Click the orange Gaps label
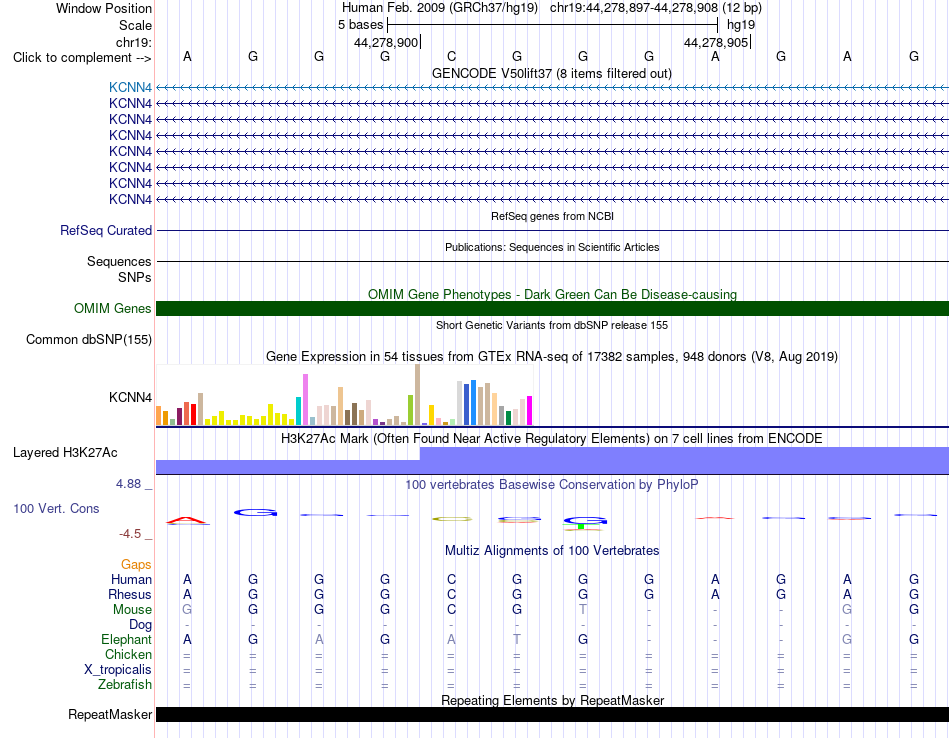 (x=136, y=565)
